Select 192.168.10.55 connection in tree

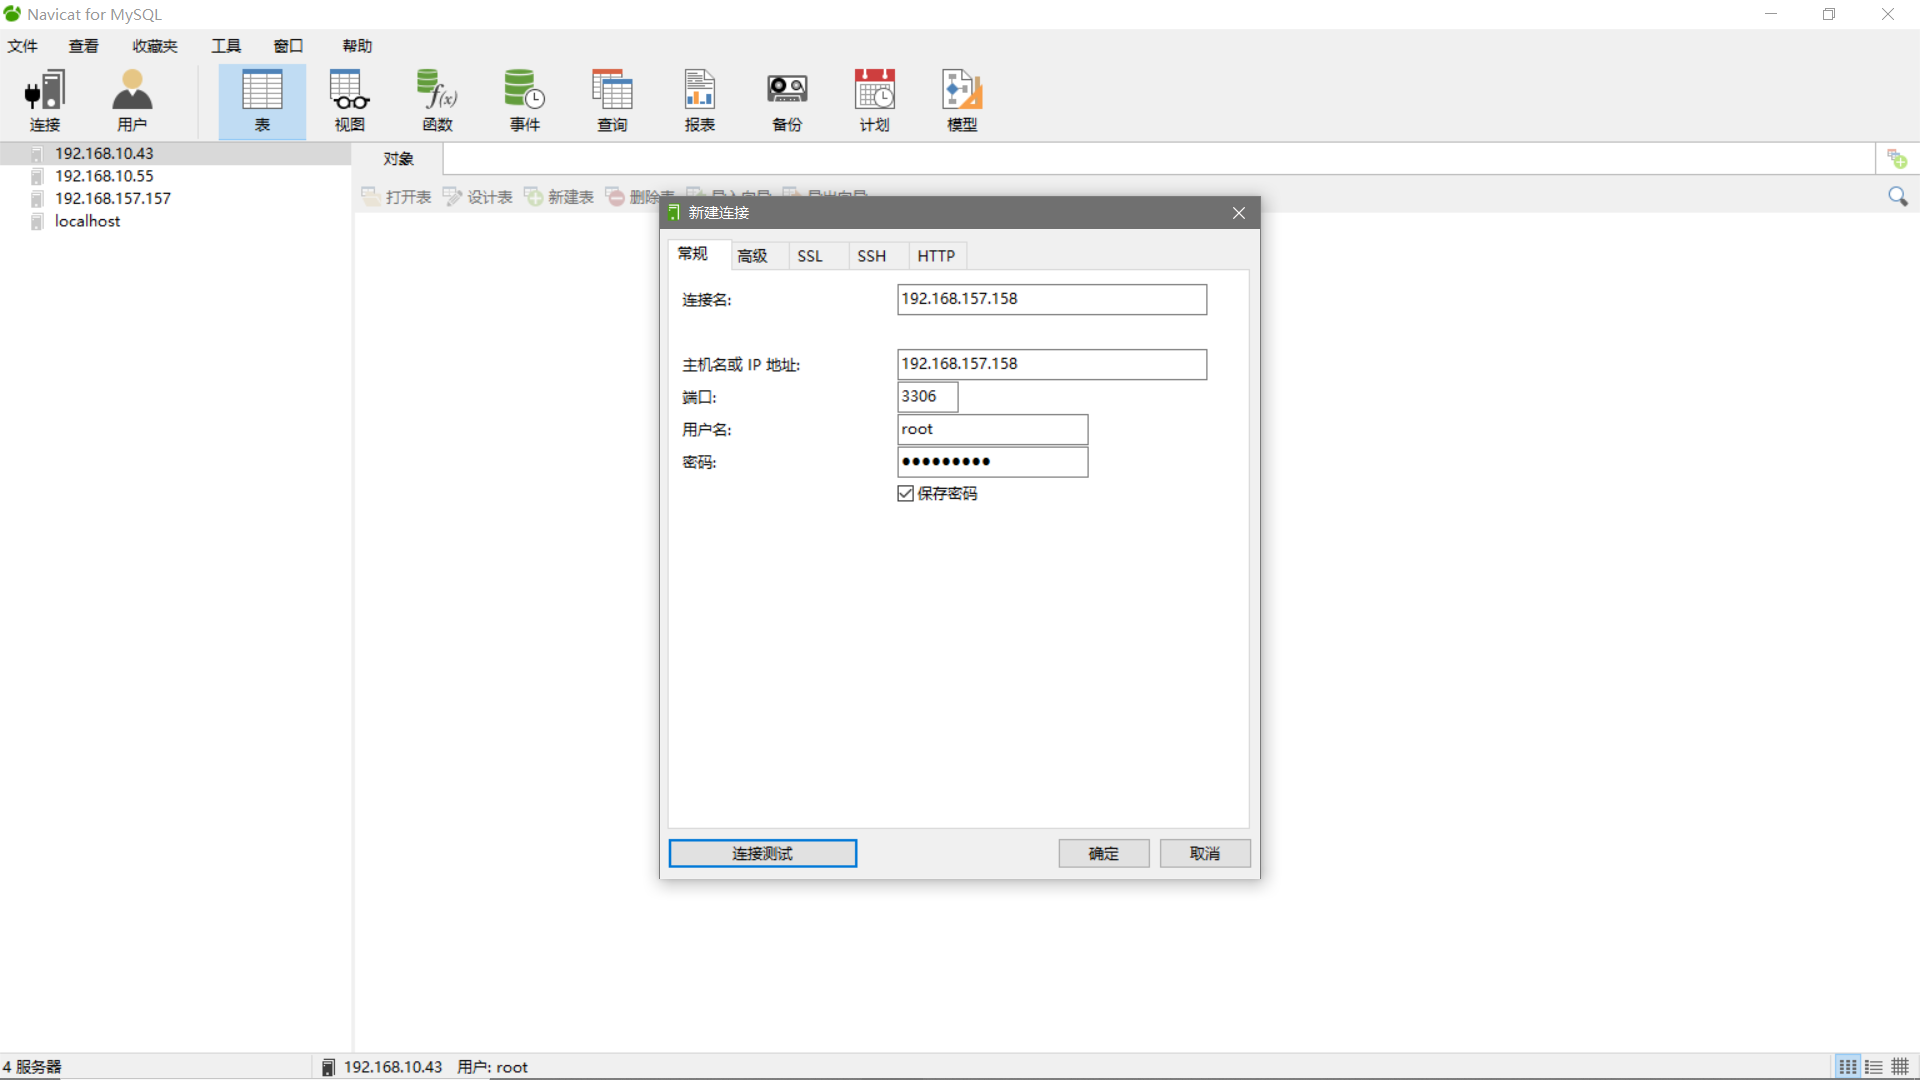104,176
